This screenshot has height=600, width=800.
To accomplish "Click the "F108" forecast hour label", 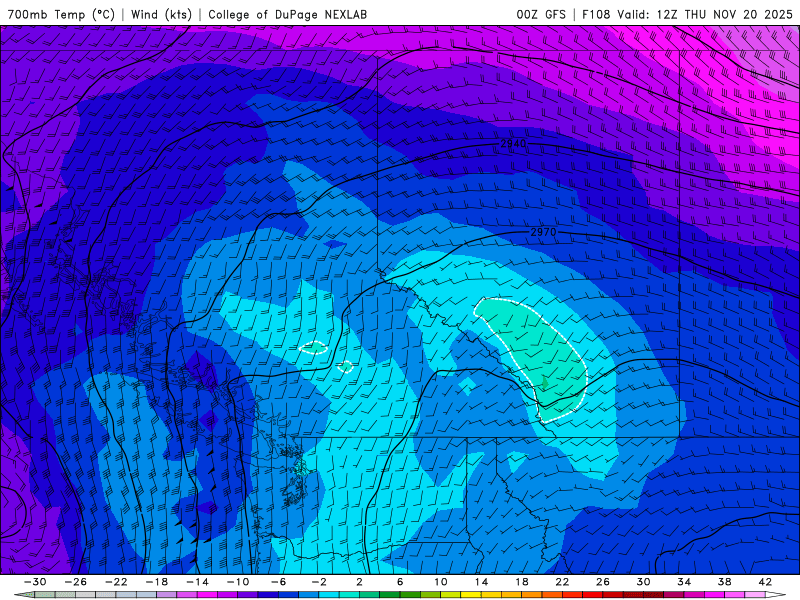I will click(x=596, y=14).
